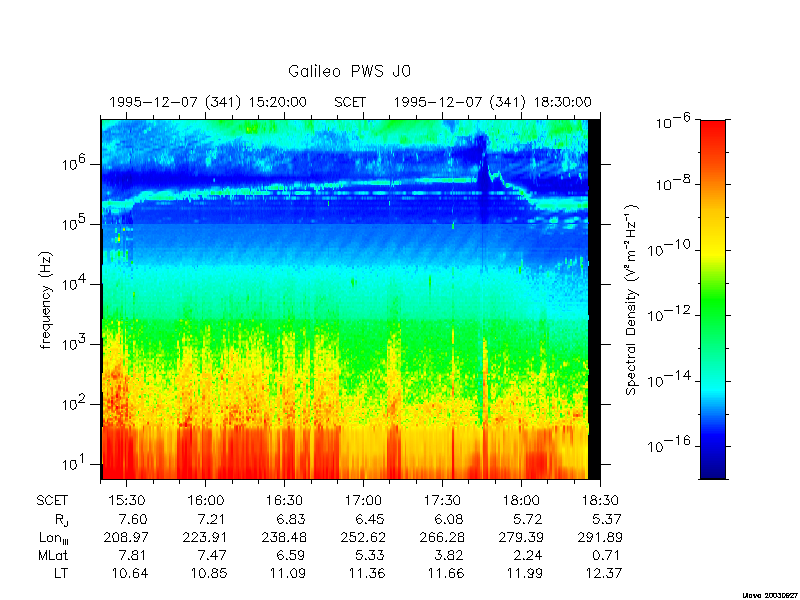The height and width of the screenshot is (600, 800).
Task: Click MLat value '3.82'
Action: [x=448, y=555]
